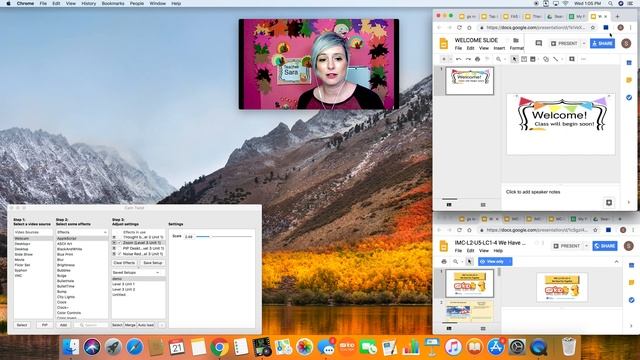Open the Help menu in IMC-L2-U5 window
The height and width of the screenshot is (360, 640).
[x=498, y=251]
